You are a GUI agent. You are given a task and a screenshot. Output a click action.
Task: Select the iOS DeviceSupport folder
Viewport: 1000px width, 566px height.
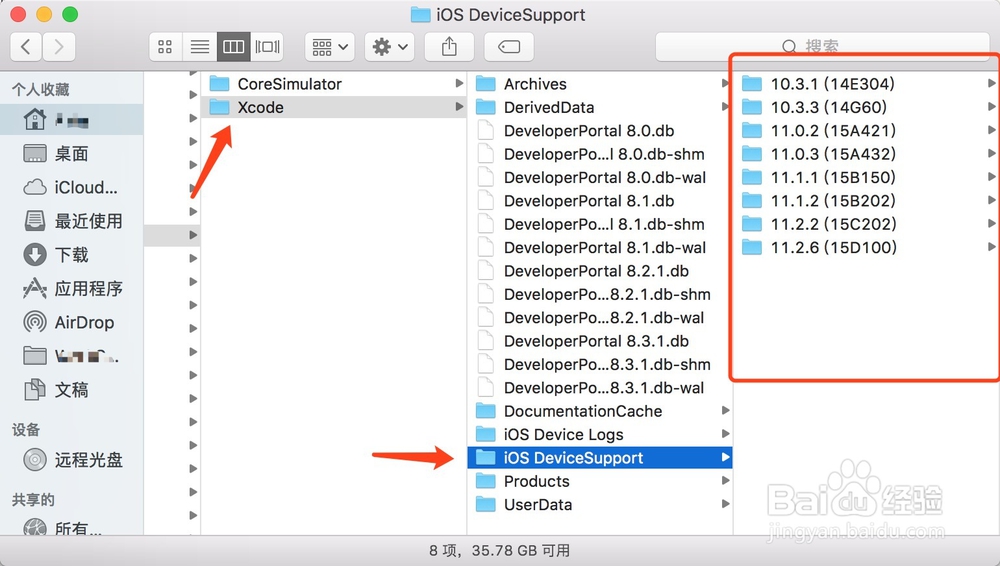pyautogui.click(x=599, y=458)
